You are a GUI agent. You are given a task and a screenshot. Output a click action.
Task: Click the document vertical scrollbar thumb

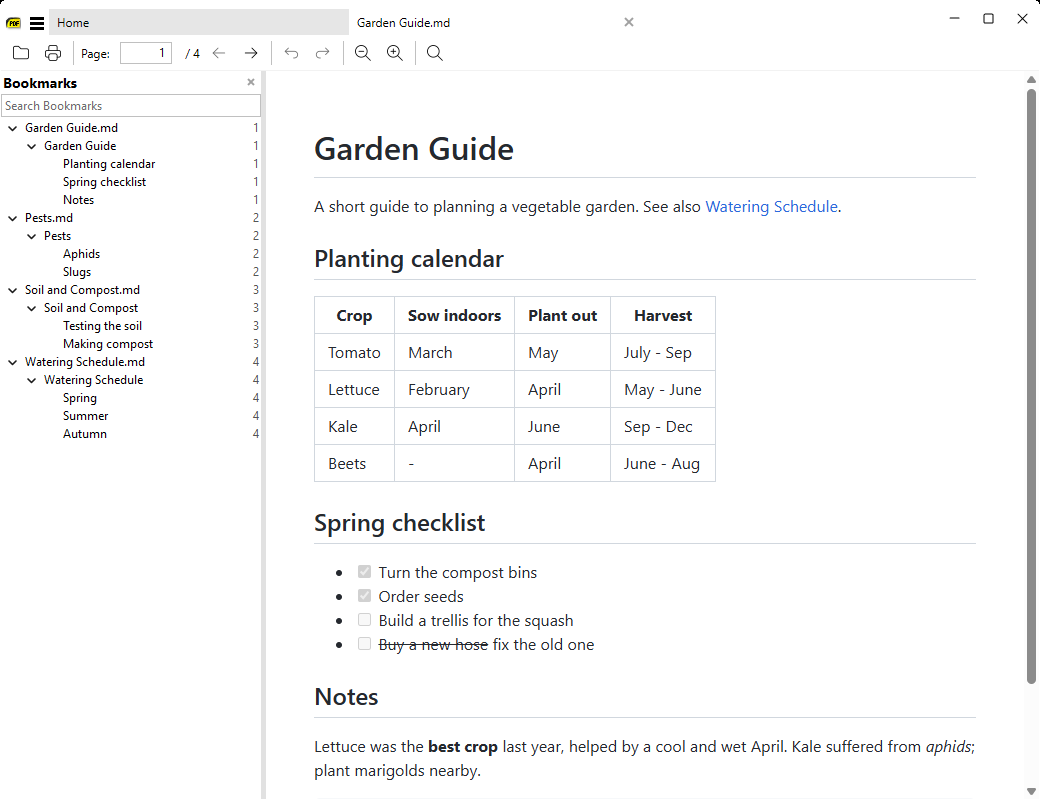click(x=1031, y=386)
